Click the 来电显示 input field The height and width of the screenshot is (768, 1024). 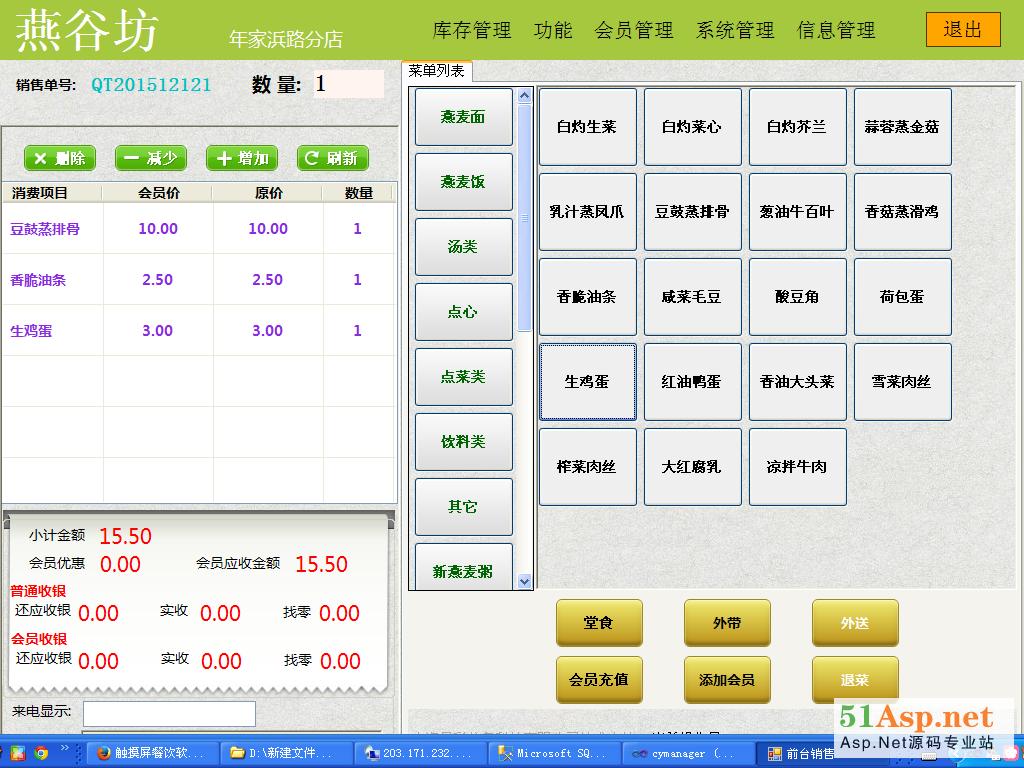(x=169, y=714)
